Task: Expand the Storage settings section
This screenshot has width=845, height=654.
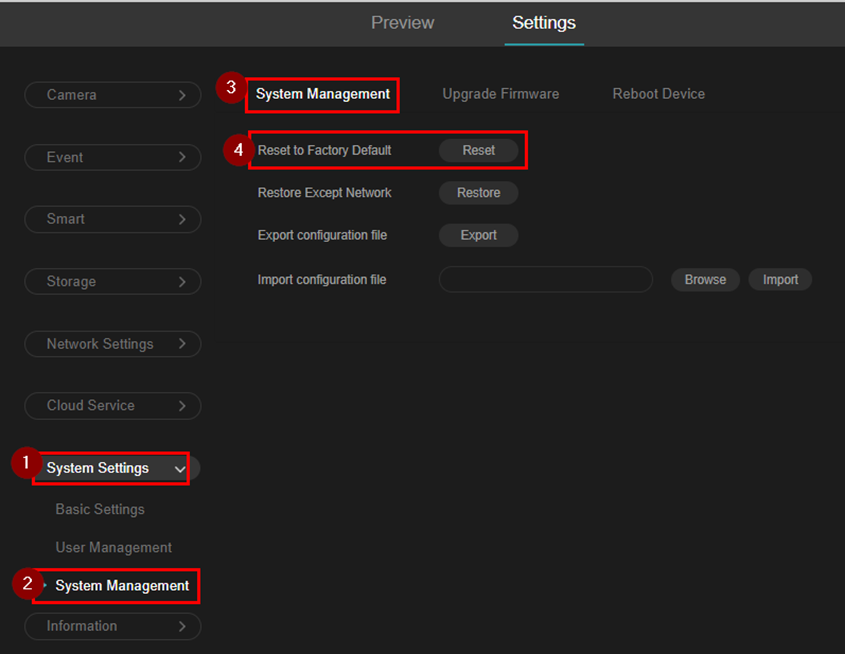Action: coord(112,282)
